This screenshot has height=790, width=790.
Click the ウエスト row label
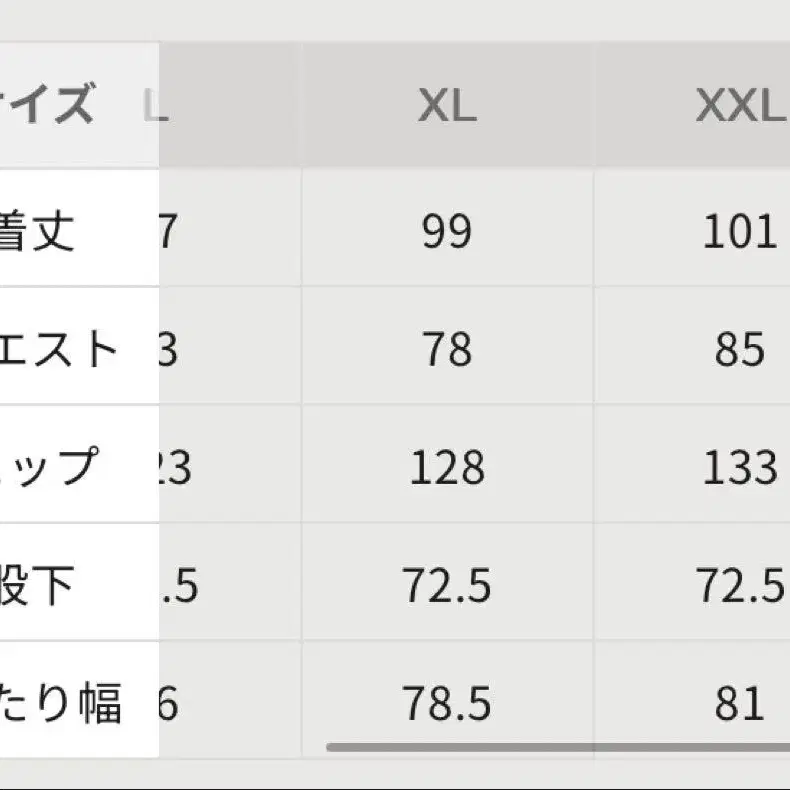point(60,349)
